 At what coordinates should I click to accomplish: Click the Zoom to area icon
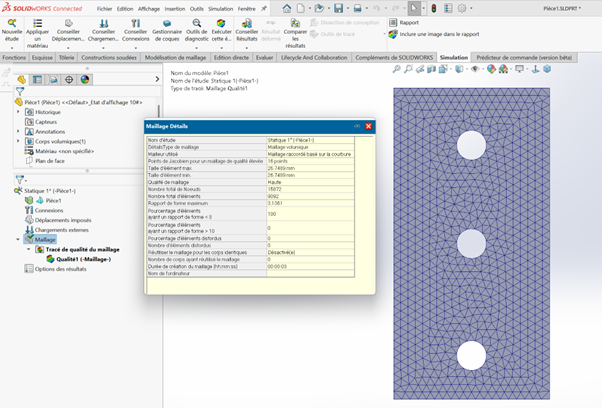click(408, 69)
